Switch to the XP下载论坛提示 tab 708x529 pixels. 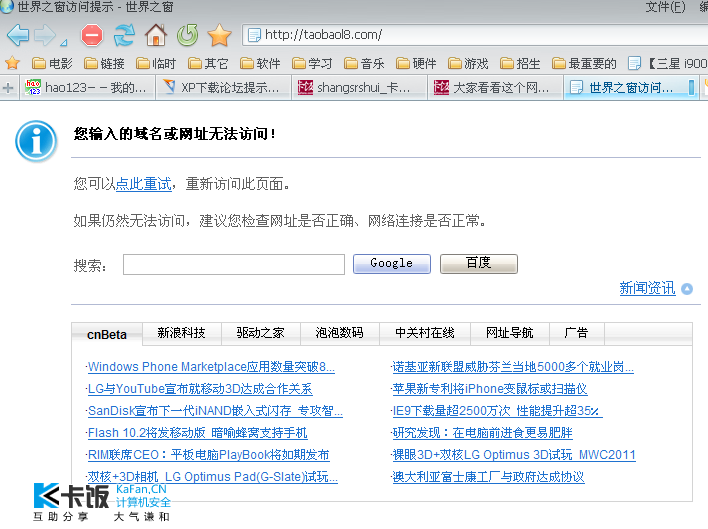(x=222, y=88)
